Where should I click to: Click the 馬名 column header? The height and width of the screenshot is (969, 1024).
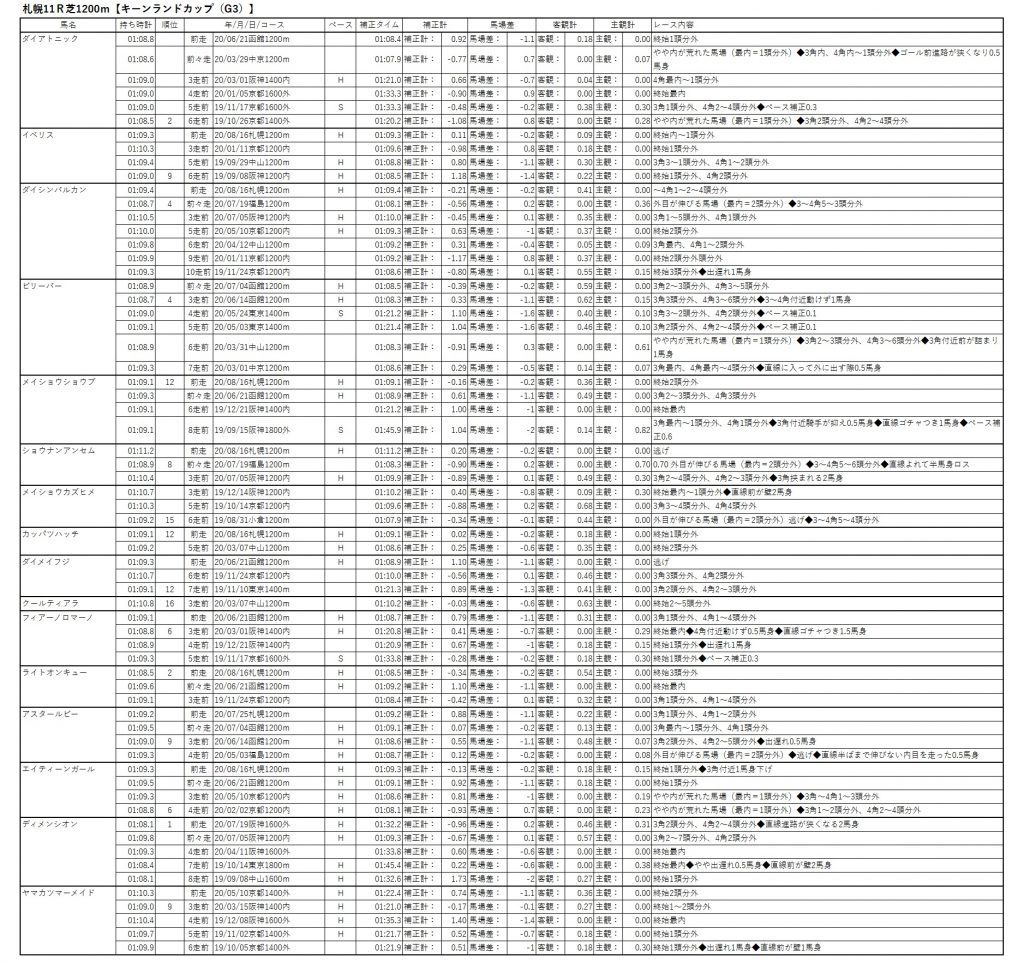[x=67, y=23]
